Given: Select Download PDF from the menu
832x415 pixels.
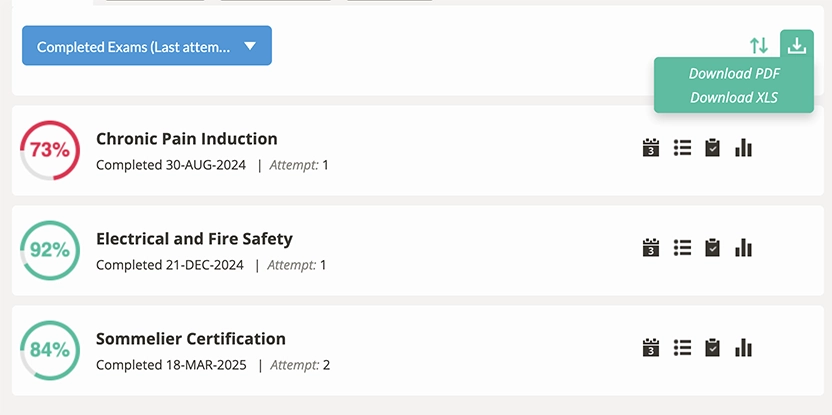Looking at the screenshot, I should [x=734, y=74].
